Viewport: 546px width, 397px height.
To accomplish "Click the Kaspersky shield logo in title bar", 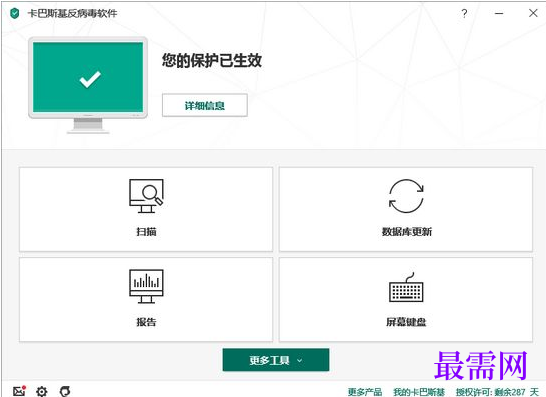I will coord(15,14).
